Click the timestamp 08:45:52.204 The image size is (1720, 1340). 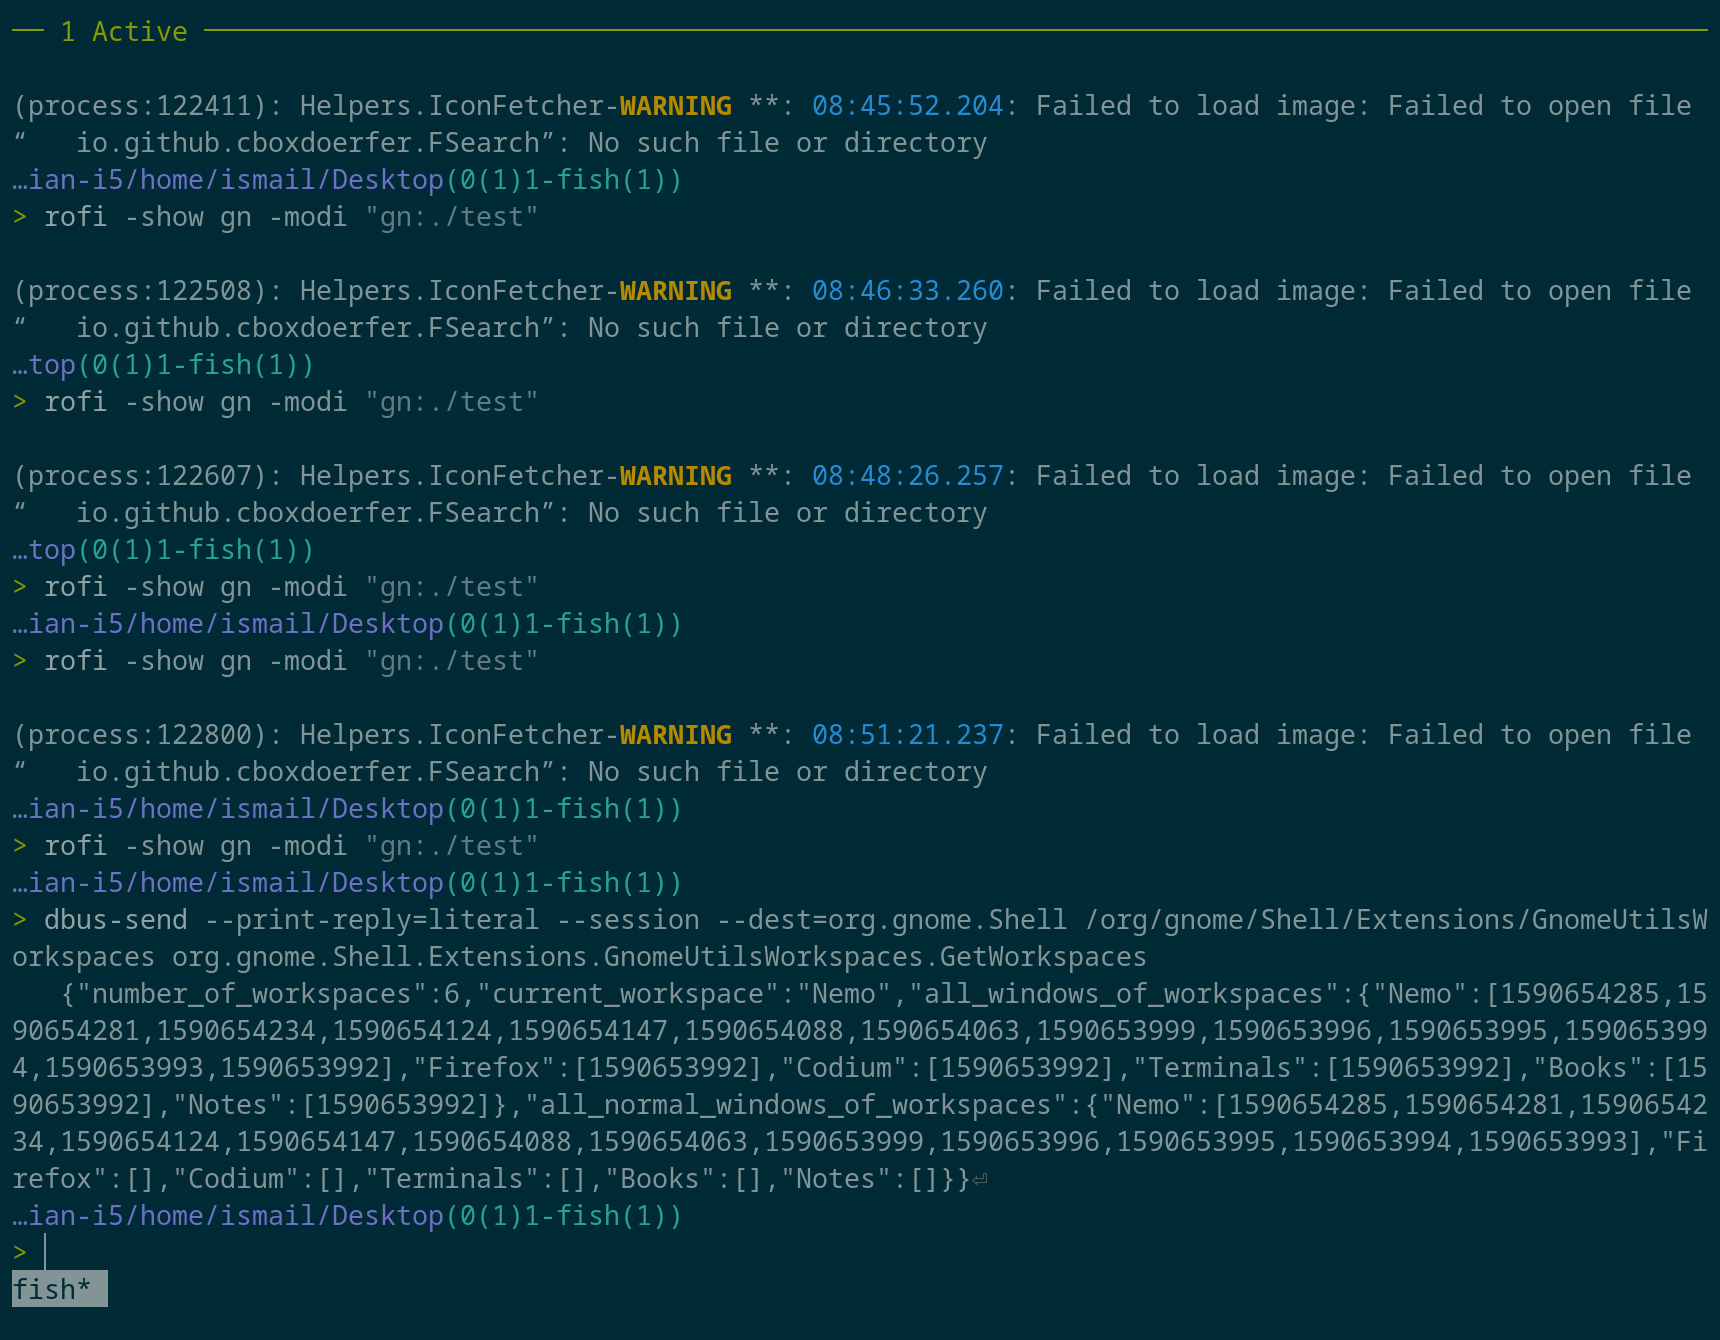(x=907, y=106)
